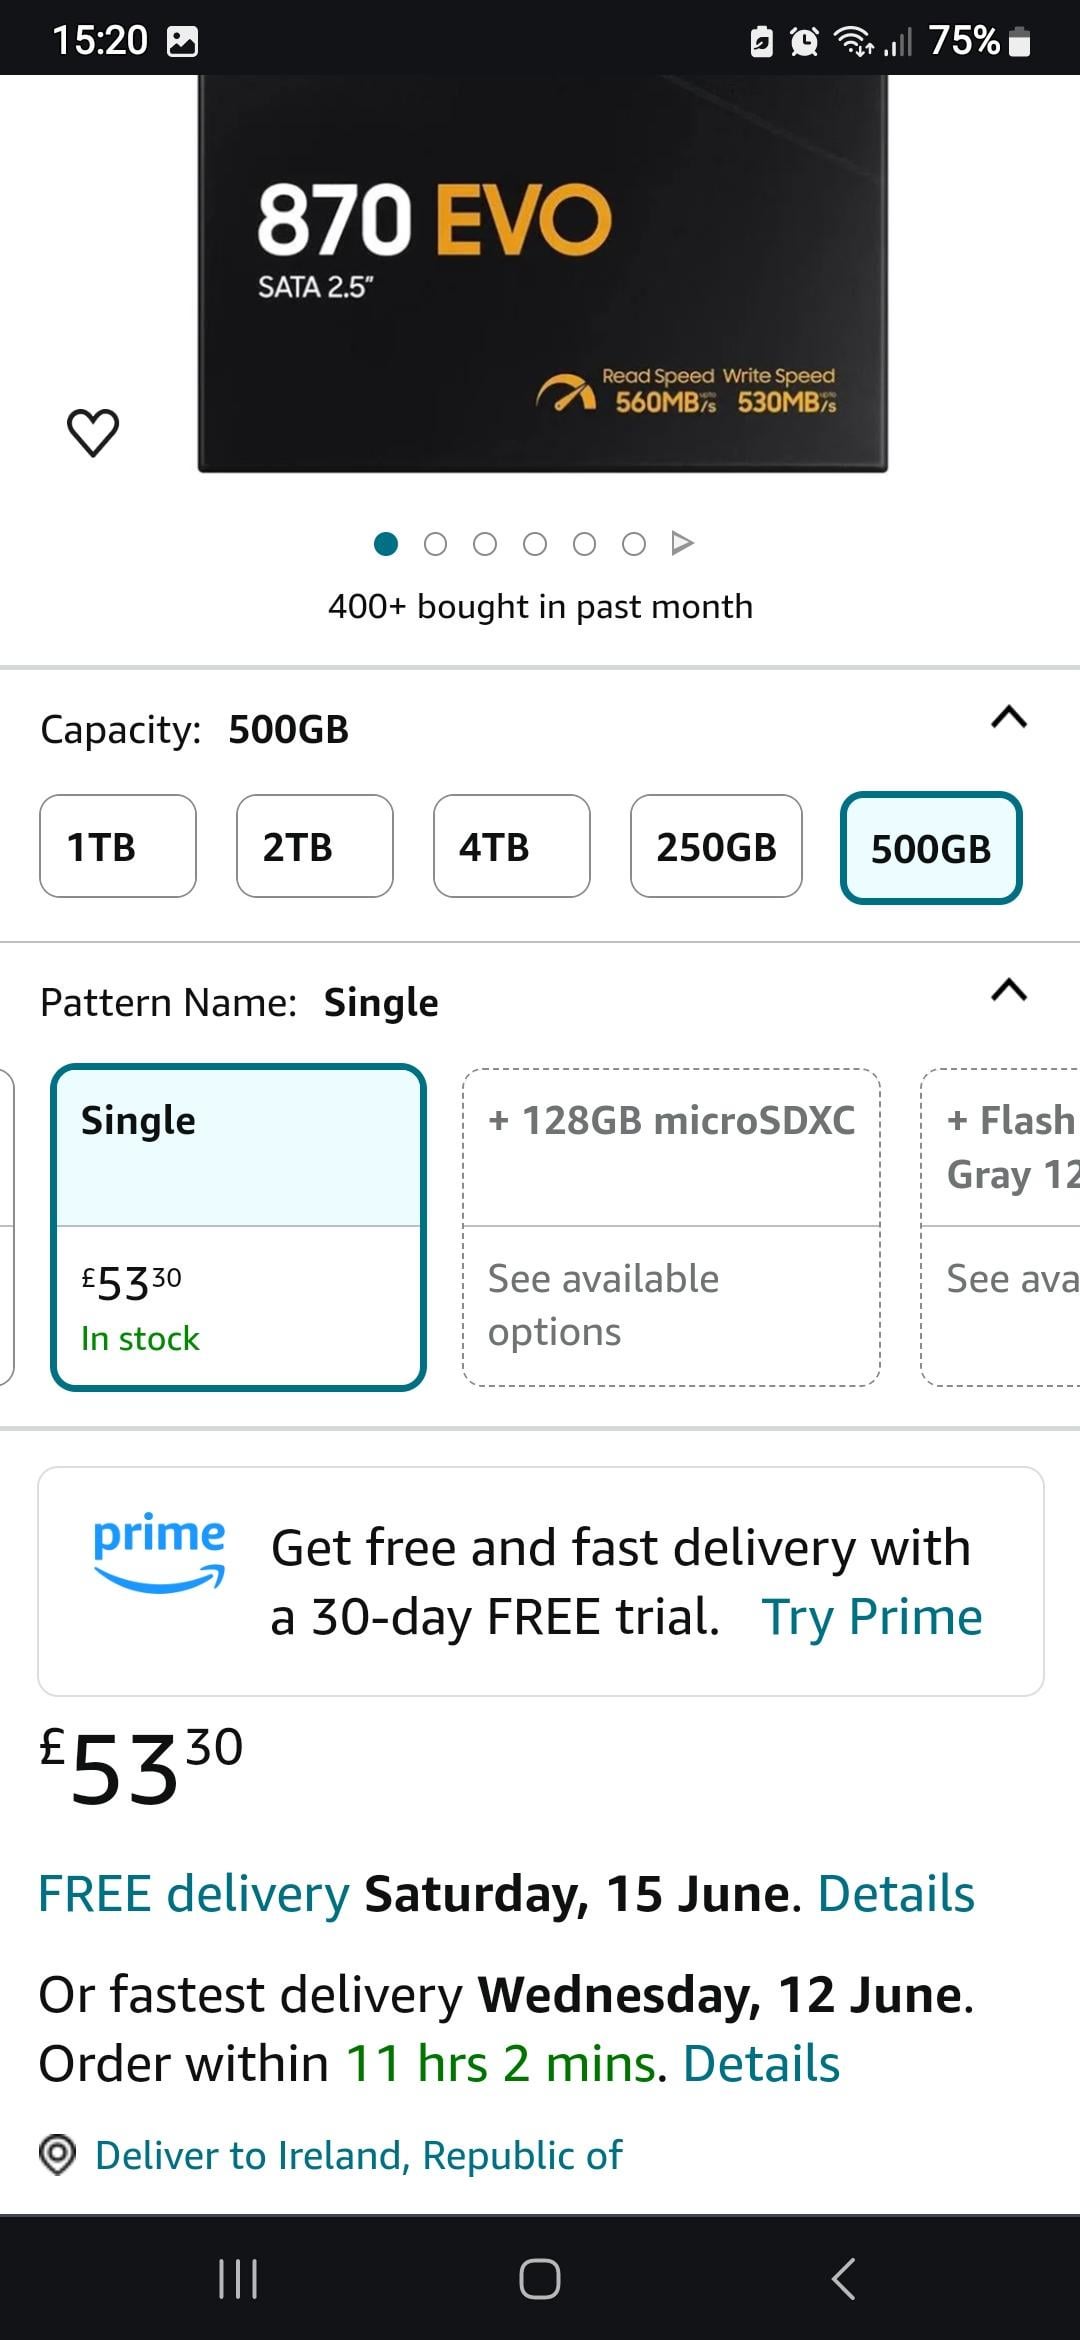
Task: Tap the heart wishlist icon
Action: click(93, 433)
